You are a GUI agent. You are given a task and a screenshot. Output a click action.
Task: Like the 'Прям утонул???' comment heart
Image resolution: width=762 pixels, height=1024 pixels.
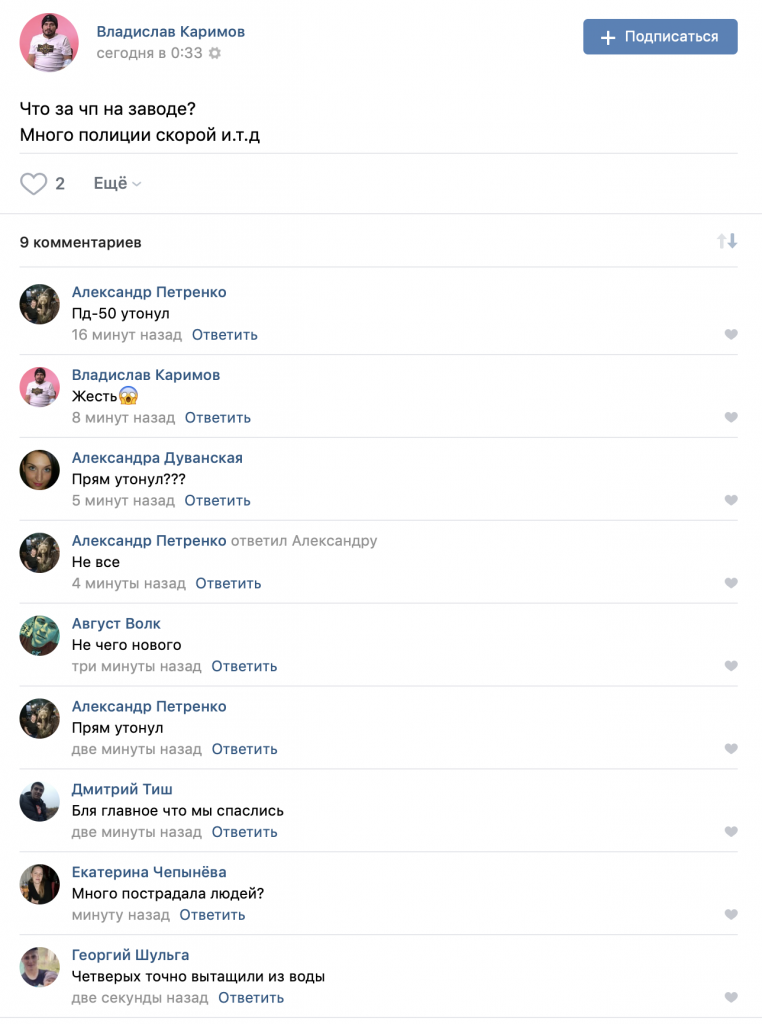731,500
